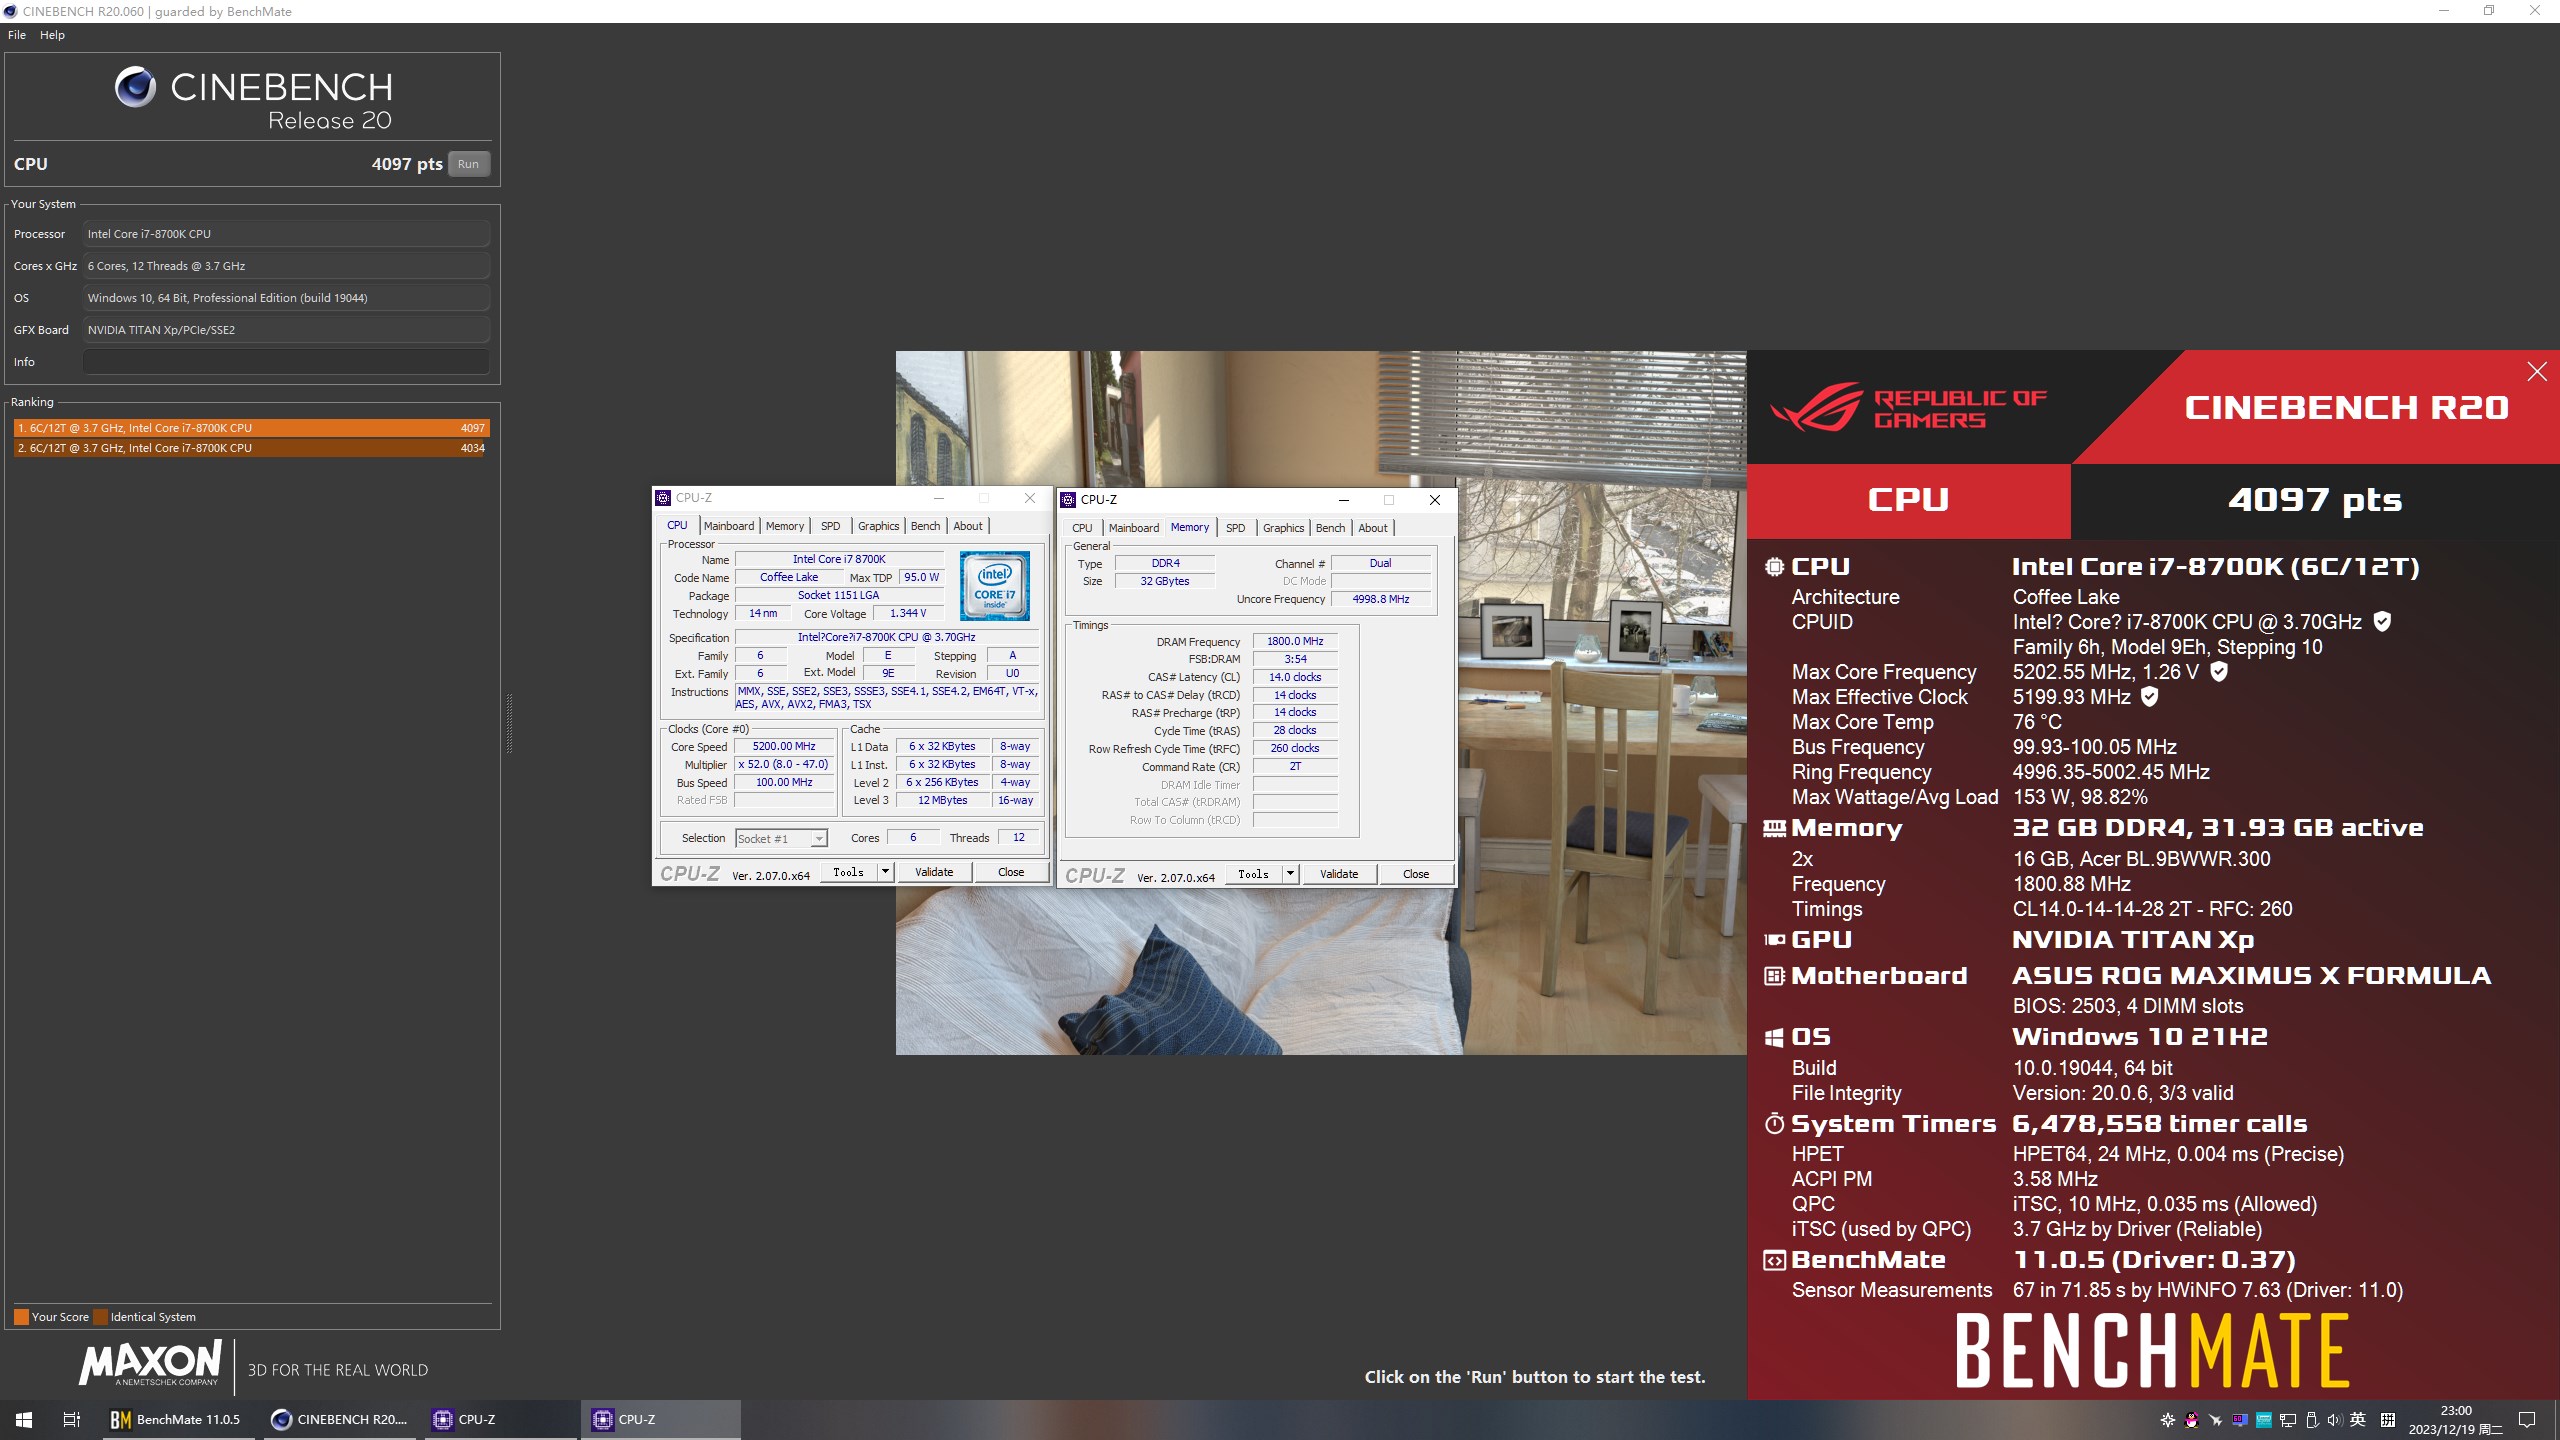Click into the Info input field
2560x1440 pixels.
pos(286,362)
